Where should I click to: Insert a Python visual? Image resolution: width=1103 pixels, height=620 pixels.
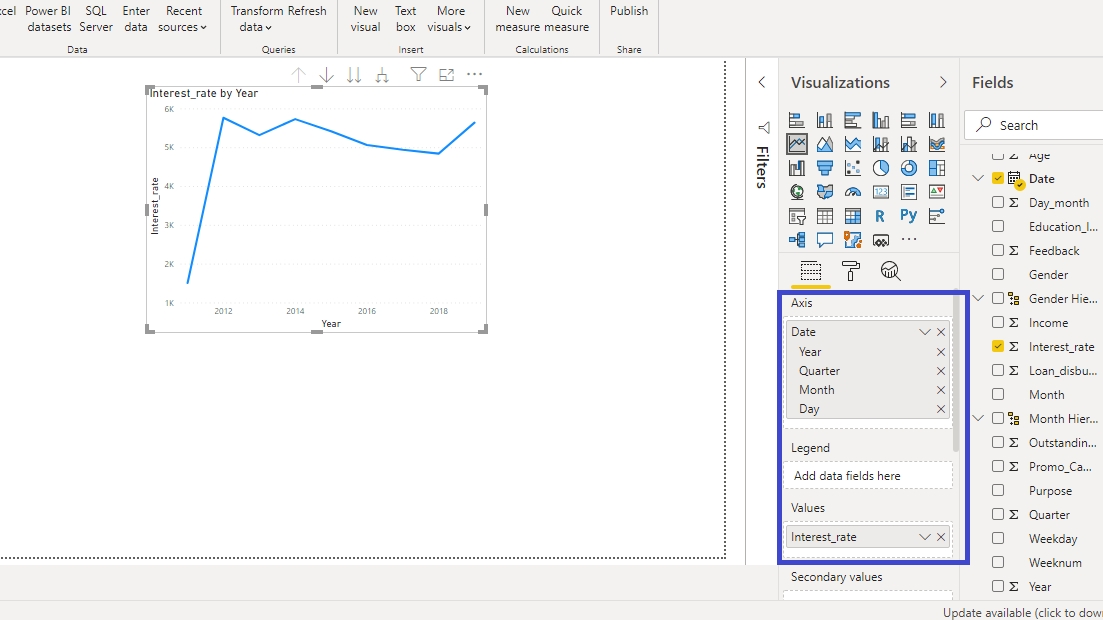click(x=908, y=216)
